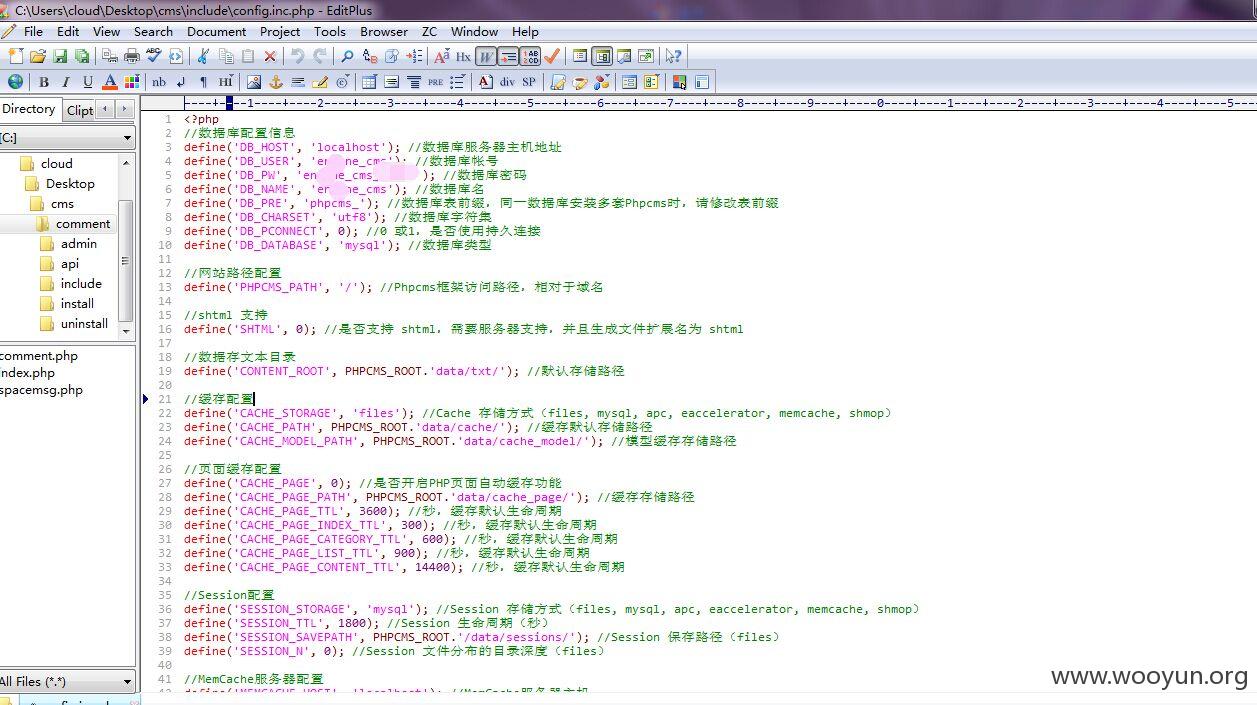Cut the selected text
The height and width of the screenshot is (705, 1257).
(203, 56)
